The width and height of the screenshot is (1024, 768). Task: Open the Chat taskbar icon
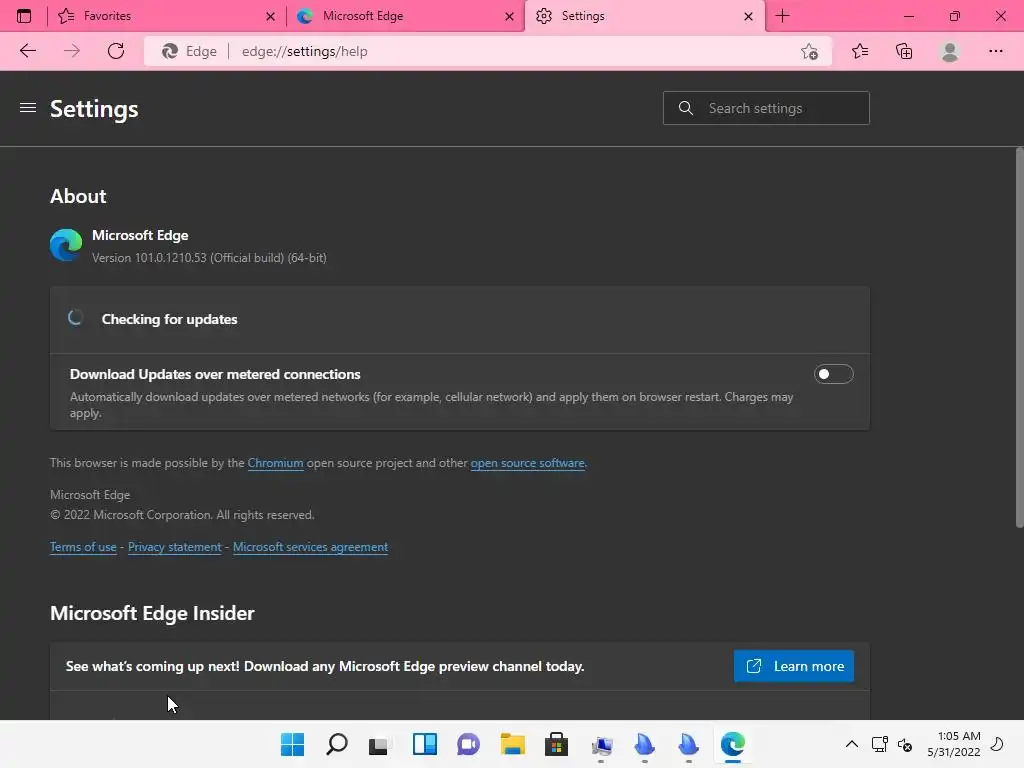468,744
